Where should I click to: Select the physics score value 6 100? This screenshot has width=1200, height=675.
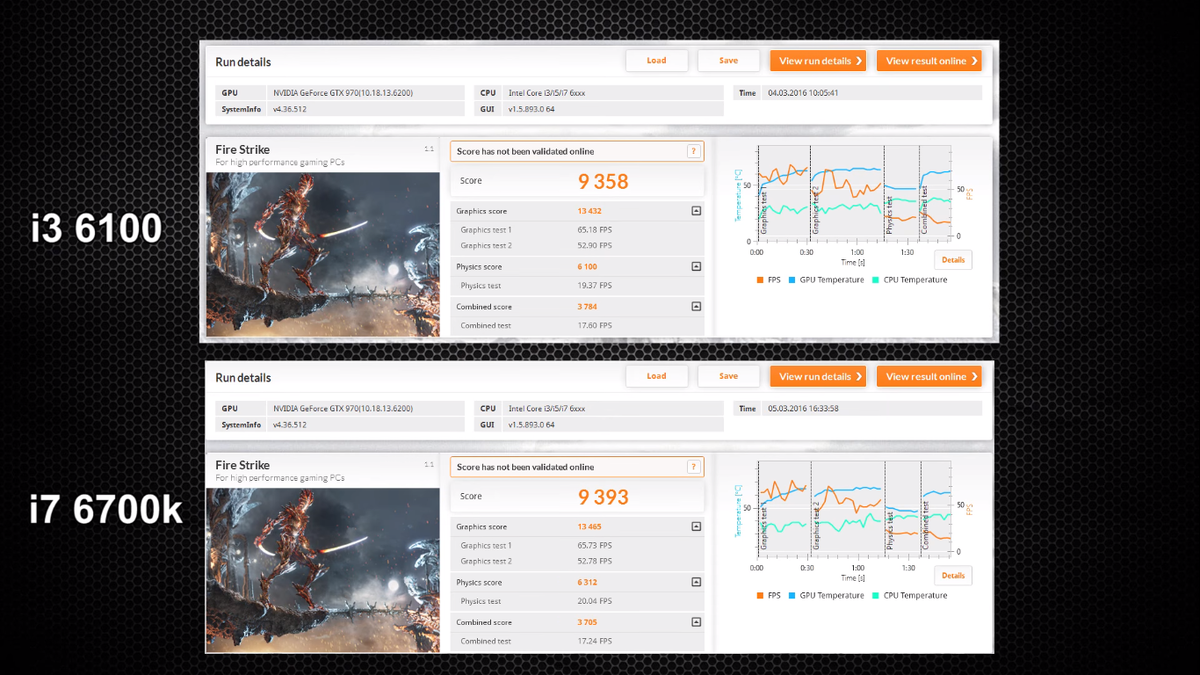pyautogui.click(x=589, y=267)
